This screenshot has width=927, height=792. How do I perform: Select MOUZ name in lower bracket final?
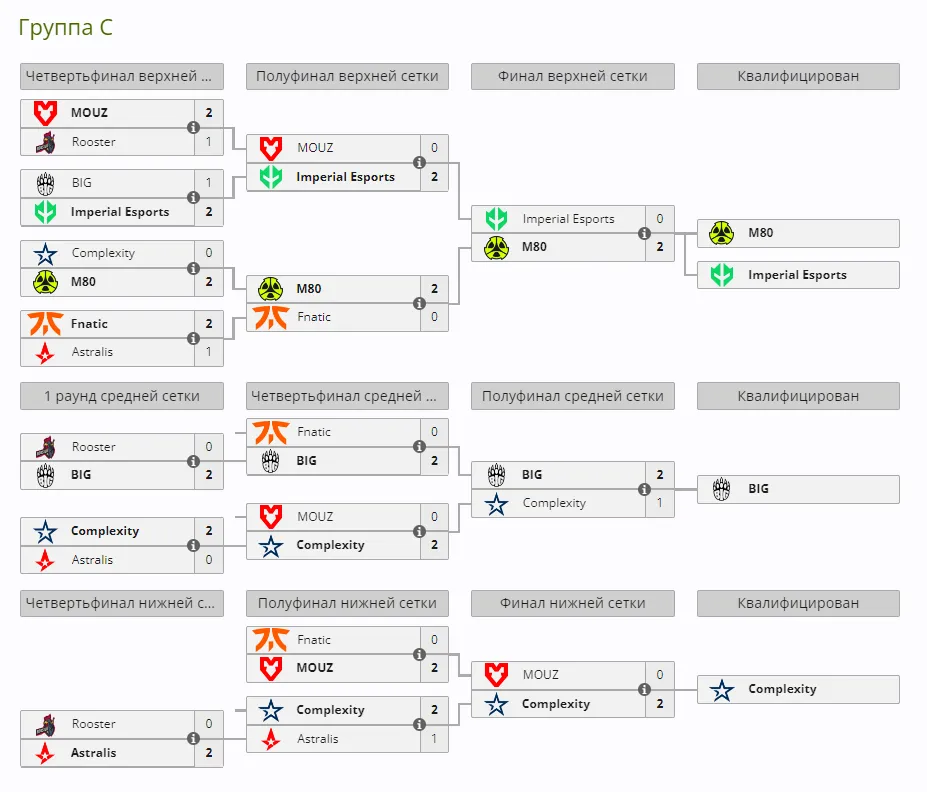[540, 675]
